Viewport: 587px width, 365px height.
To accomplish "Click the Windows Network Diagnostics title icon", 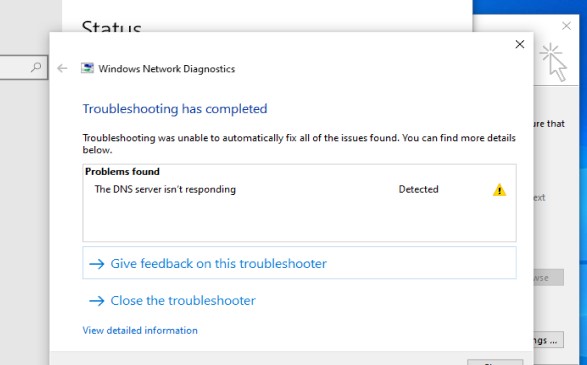I will point(87,68).
